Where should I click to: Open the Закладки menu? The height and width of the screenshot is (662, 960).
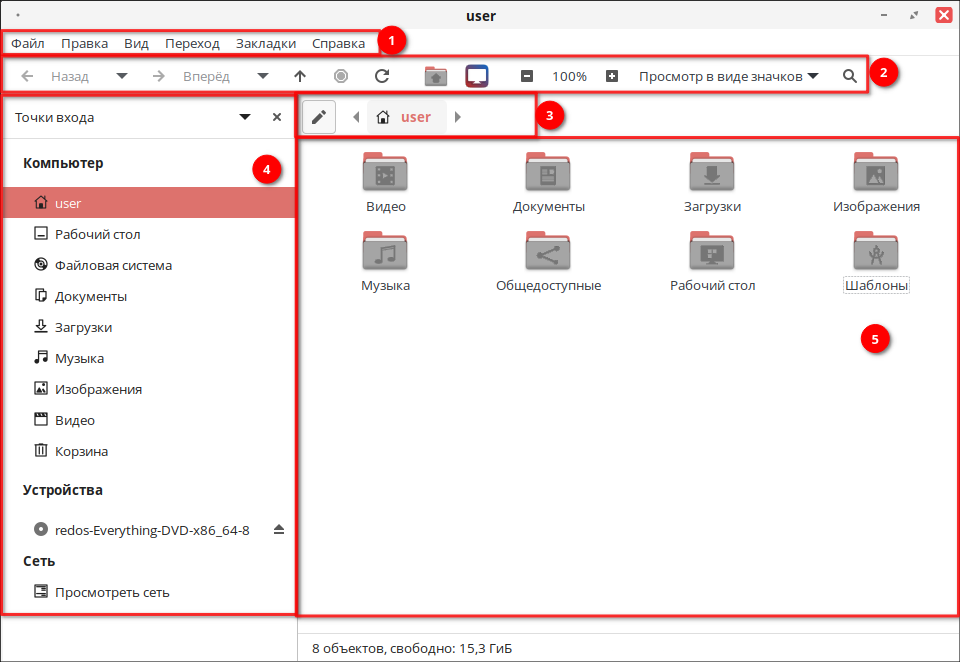[266, 43]
